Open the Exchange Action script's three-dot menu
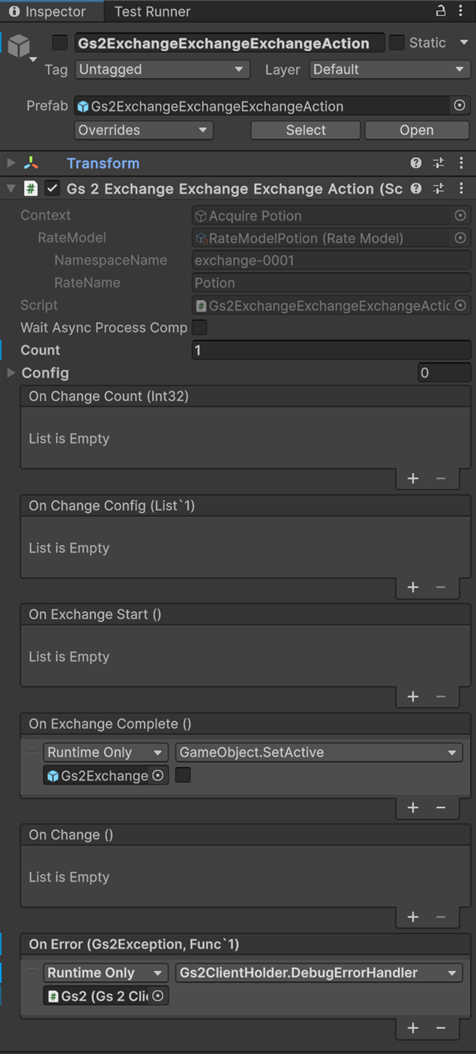The image size is (476, 1054). coord(461,189)
